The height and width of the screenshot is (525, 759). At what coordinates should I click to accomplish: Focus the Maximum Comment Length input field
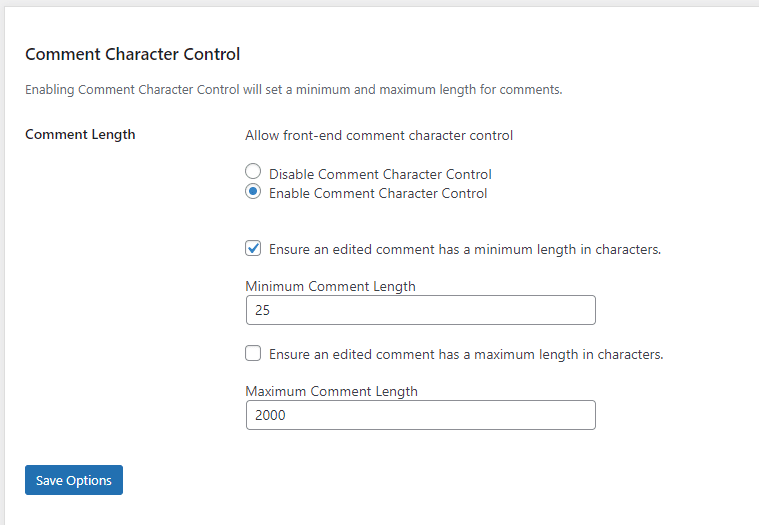[x=421, y=415]
